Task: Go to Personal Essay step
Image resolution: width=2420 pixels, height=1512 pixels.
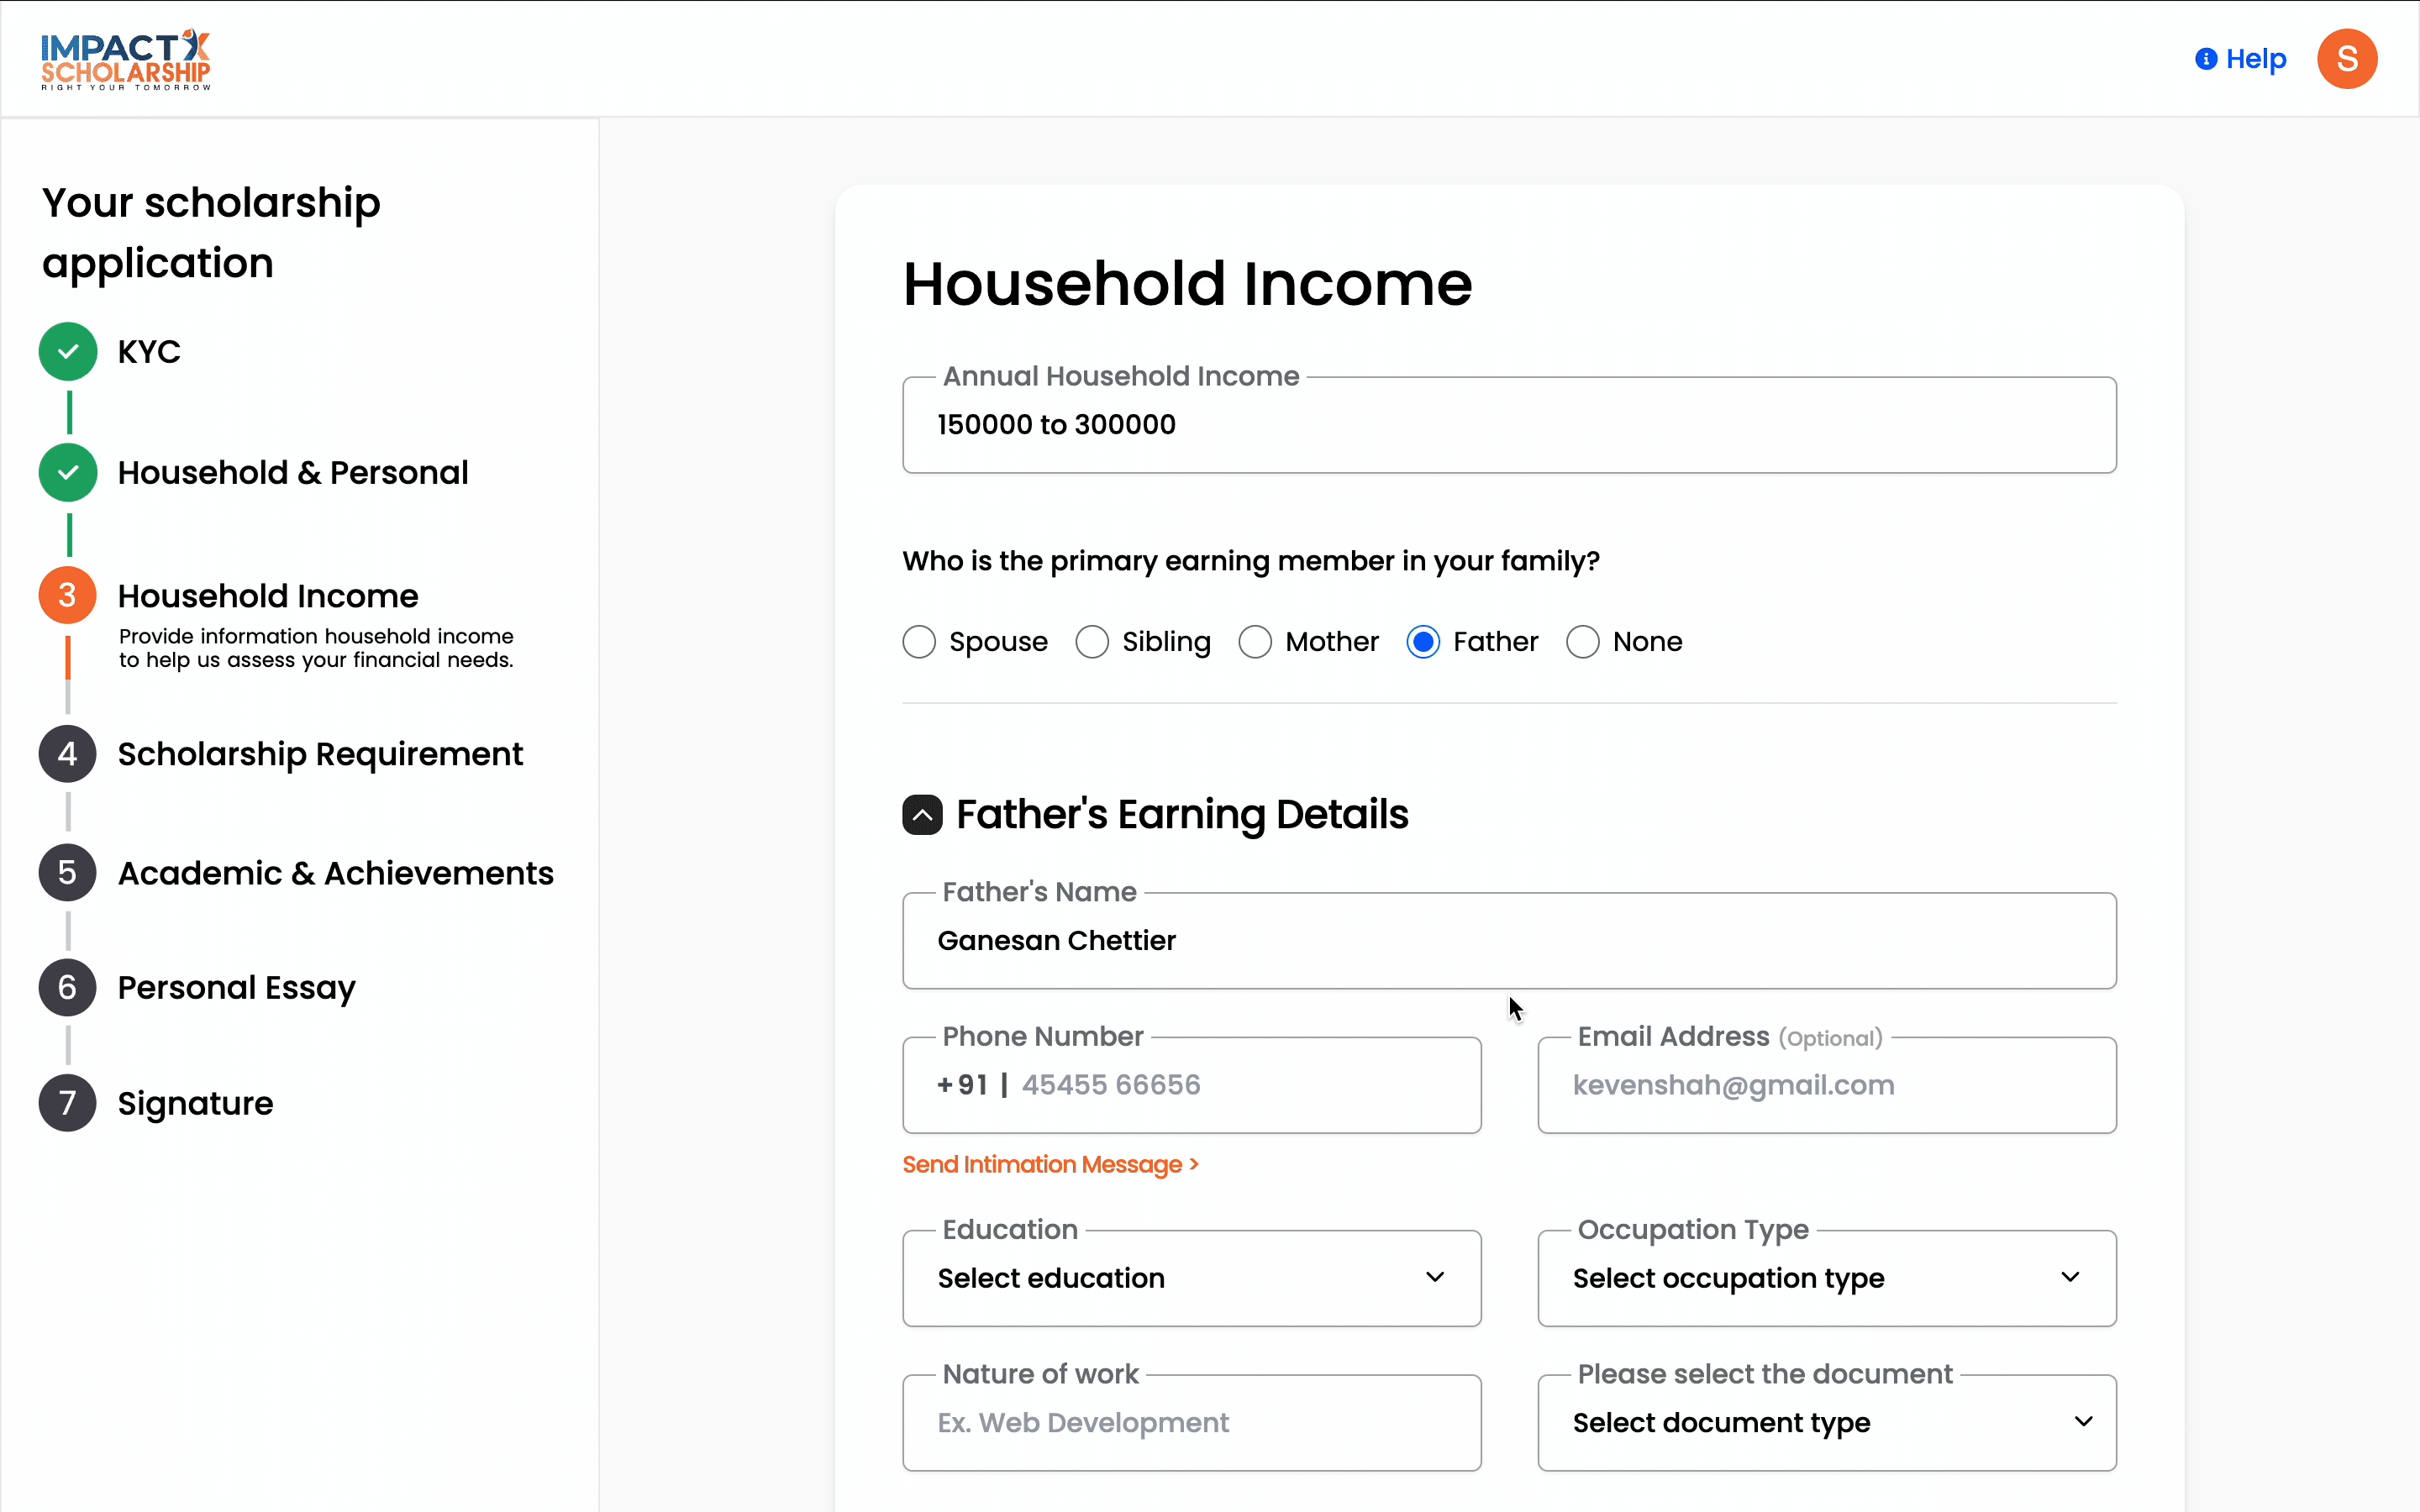Action: [236, 988]
